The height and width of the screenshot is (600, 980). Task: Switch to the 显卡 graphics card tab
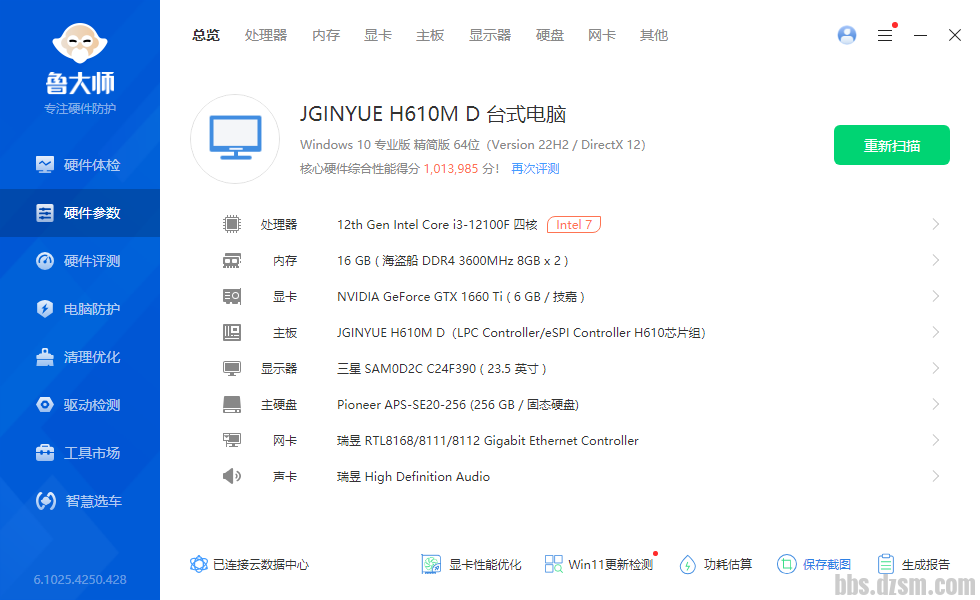coord(378,35)
